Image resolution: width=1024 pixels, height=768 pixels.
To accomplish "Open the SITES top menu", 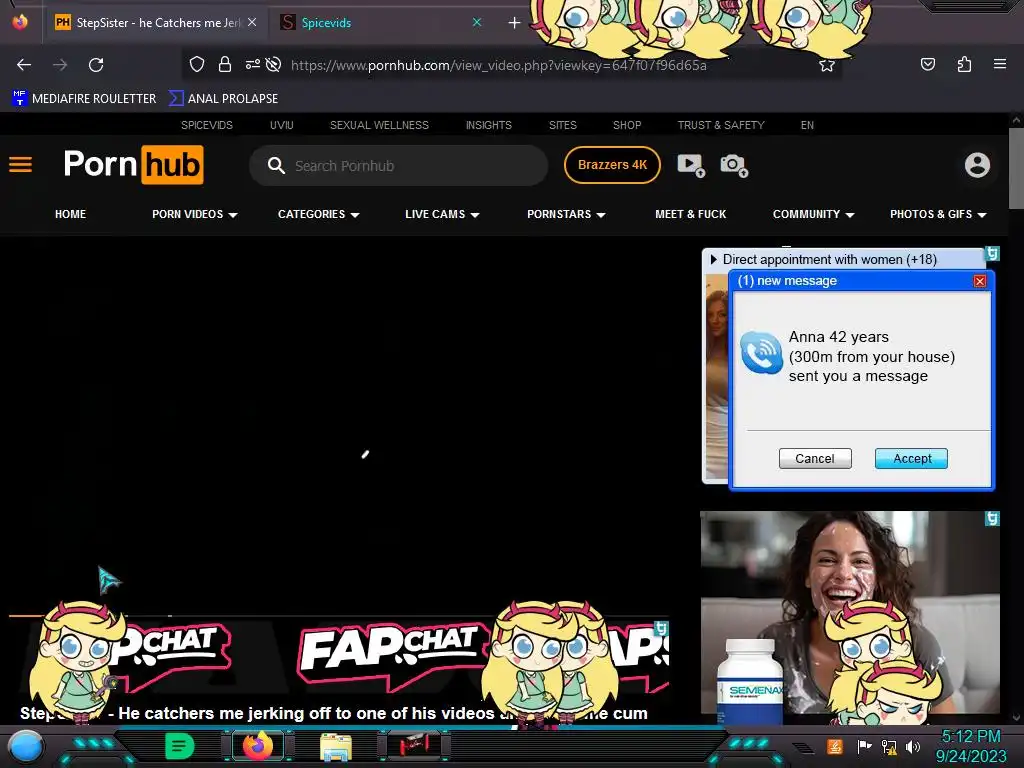I will click(x=563, y=125).
